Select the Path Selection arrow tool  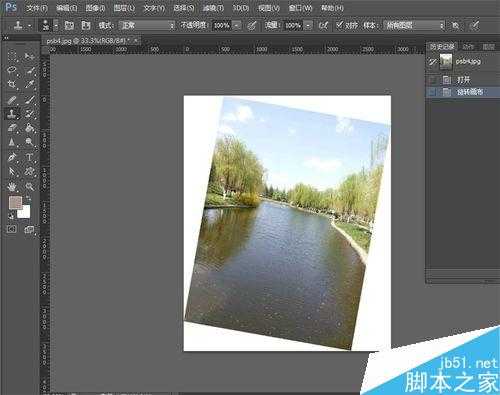coord(12,172)
